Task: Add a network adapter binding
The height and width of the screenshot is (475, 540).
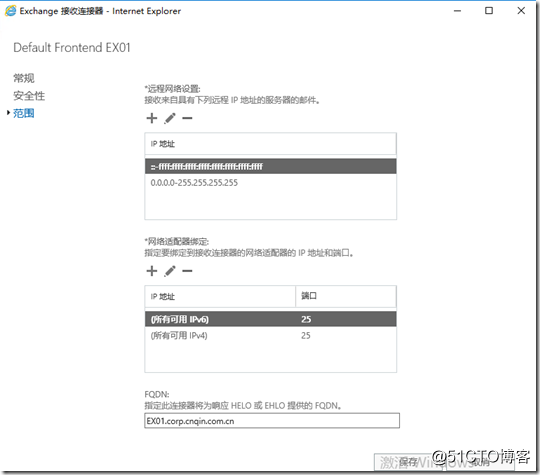Action: [152, 271]
